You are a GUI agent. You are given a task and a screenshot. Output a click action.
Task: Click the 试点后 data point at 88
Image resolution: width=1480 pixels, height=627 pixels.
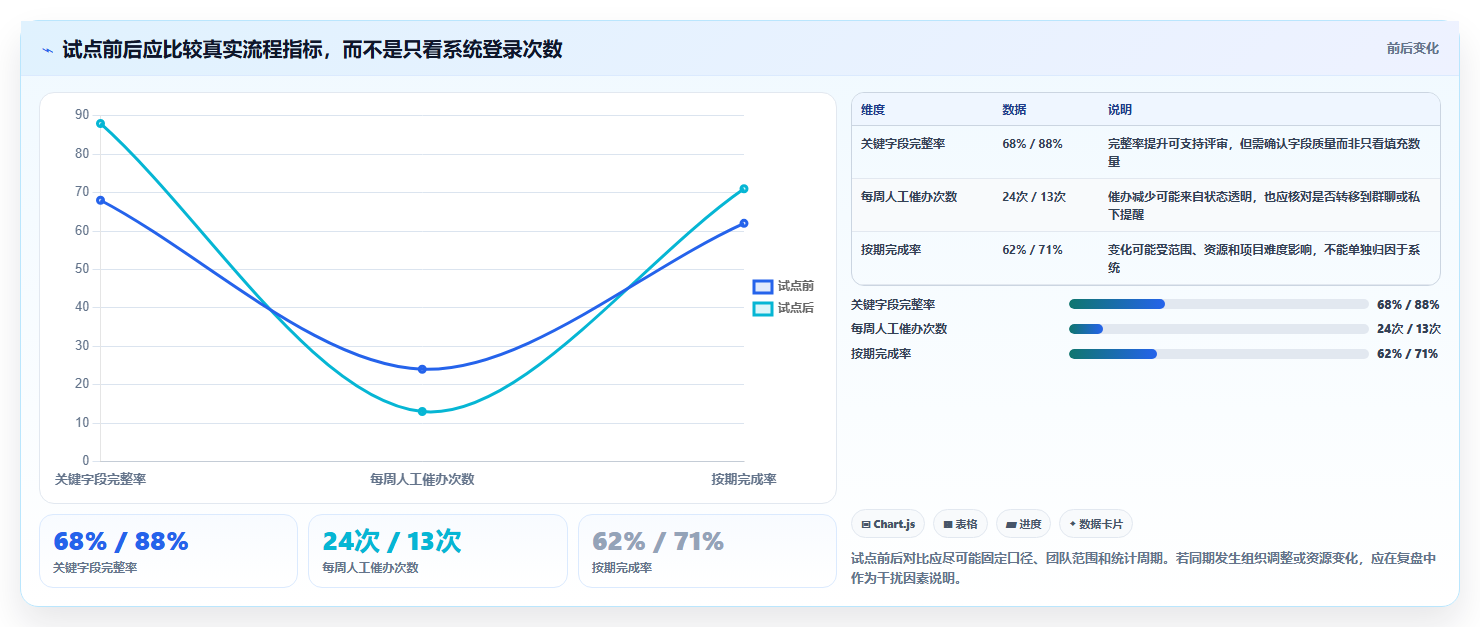(100, 123)
